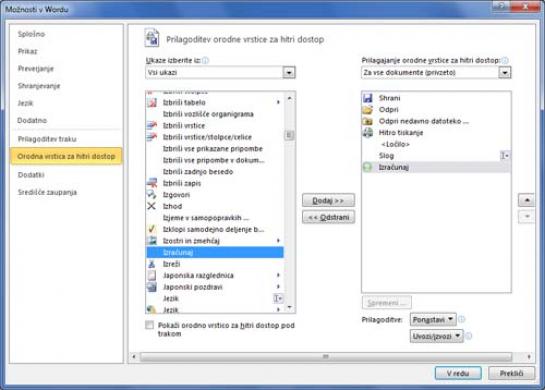This screenshot has height=390, width=545.
Task: Click the Izreži icon
Action: click(x=152, y=264)
